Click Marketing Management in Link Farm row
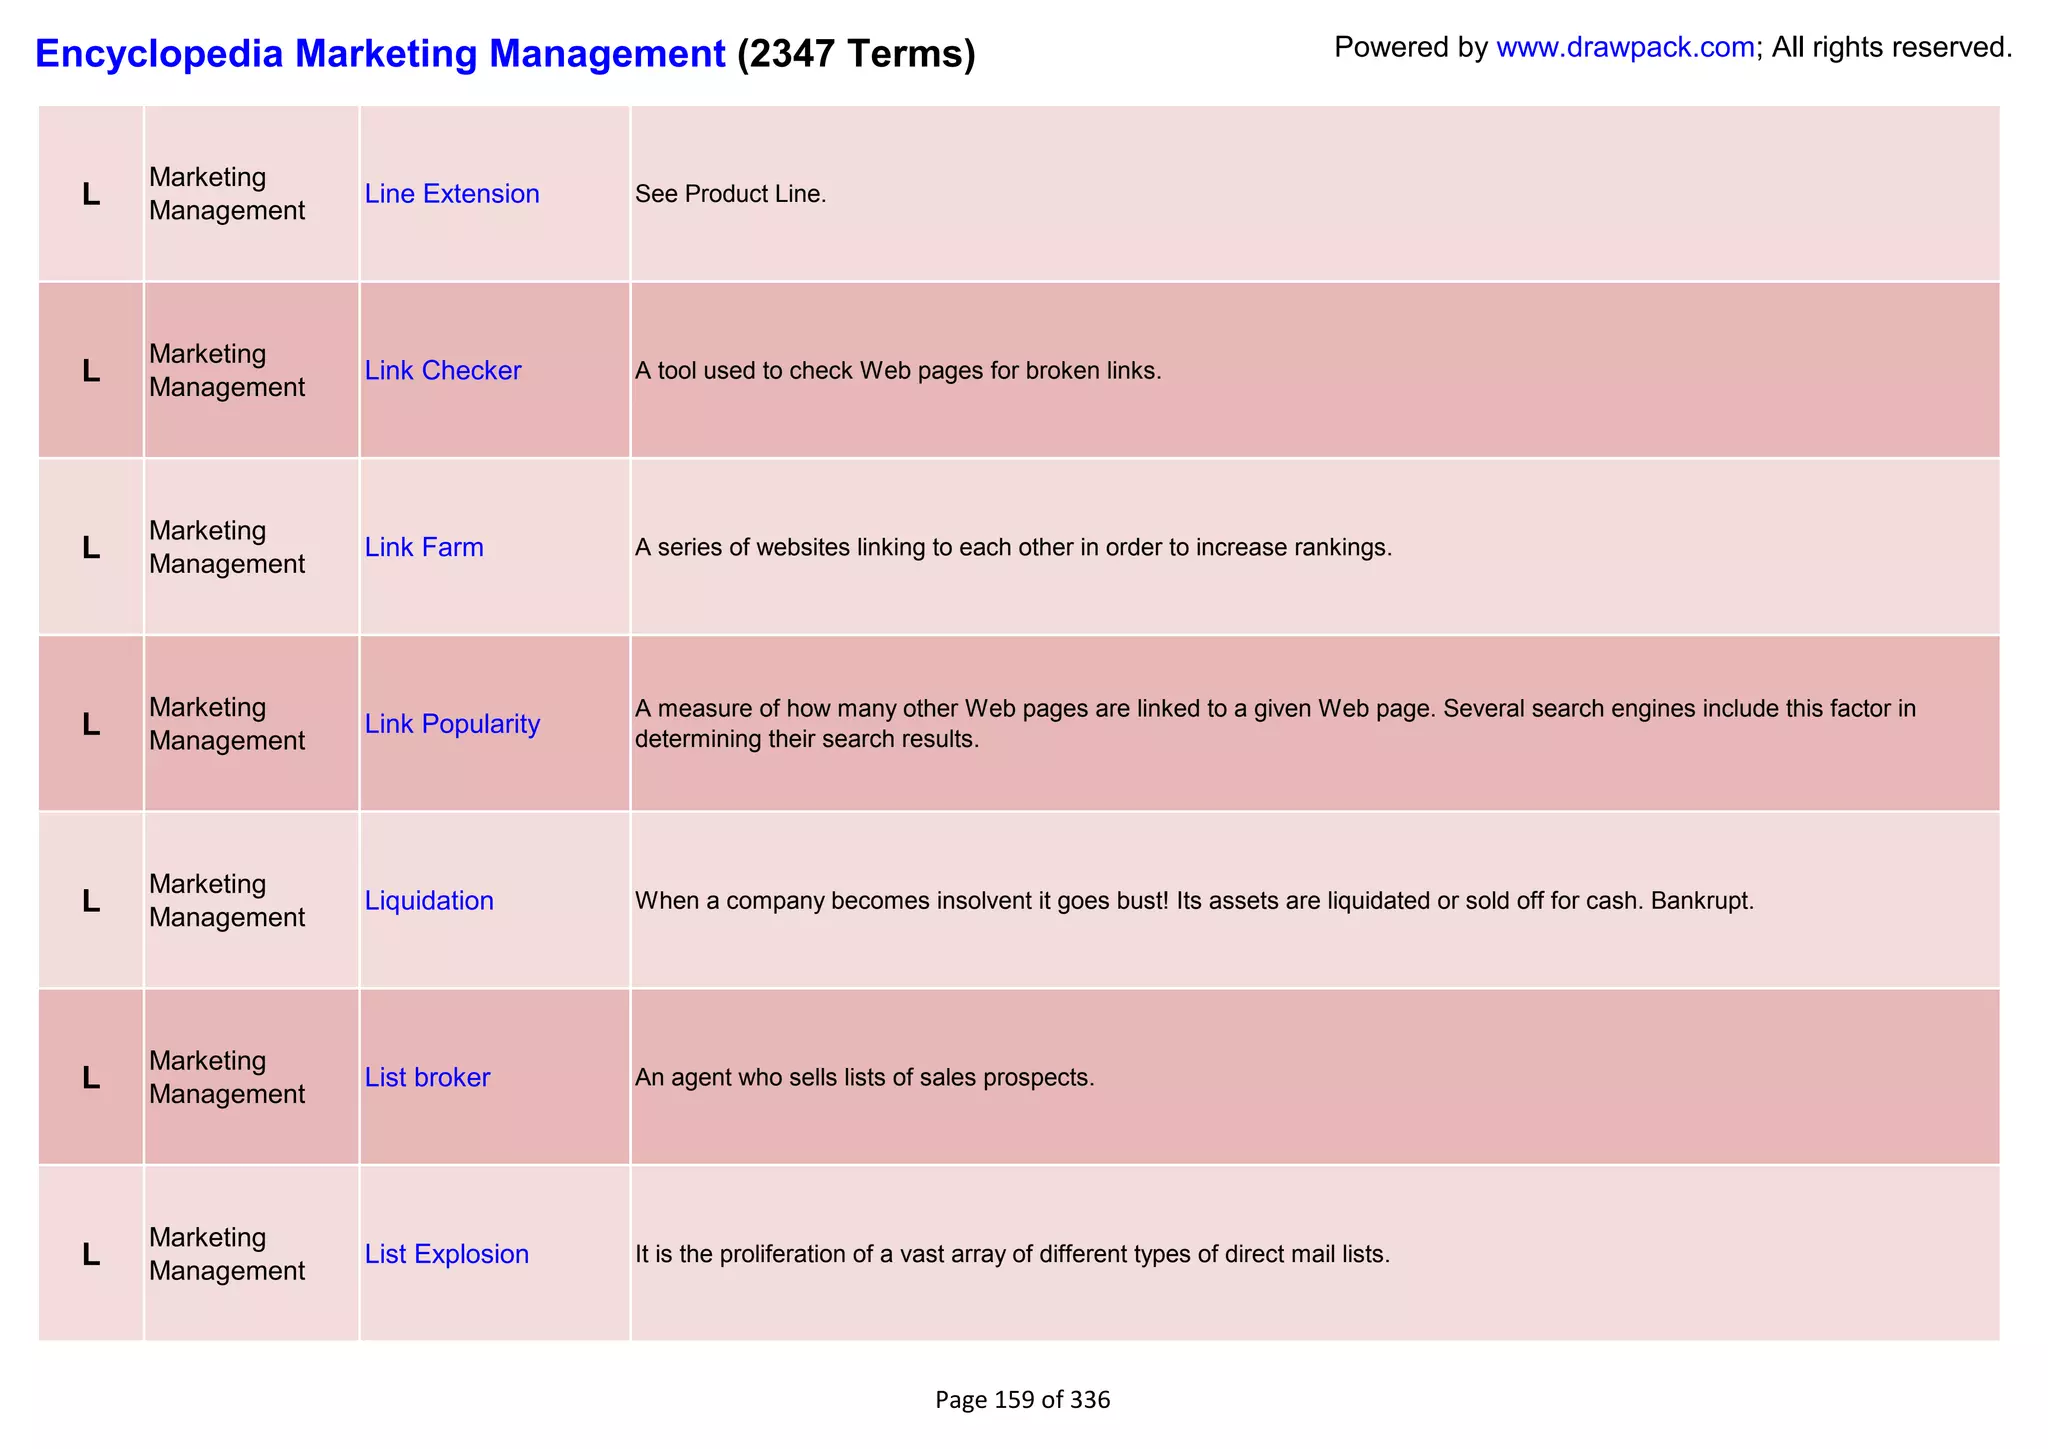Screen dimensions: 2048x1449 tap(227, 548)
